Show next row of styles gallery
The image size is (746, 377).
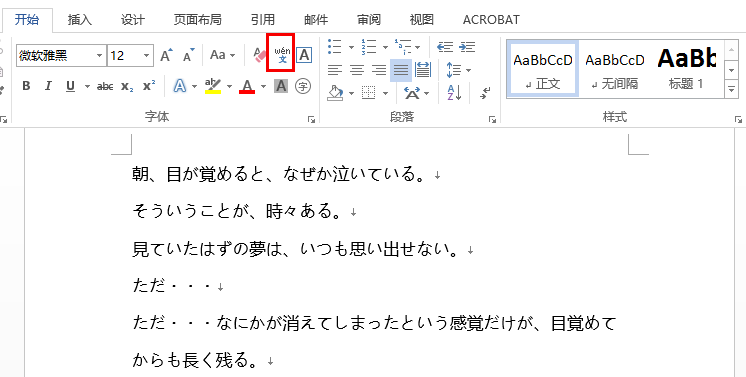(x=731, y=71)
